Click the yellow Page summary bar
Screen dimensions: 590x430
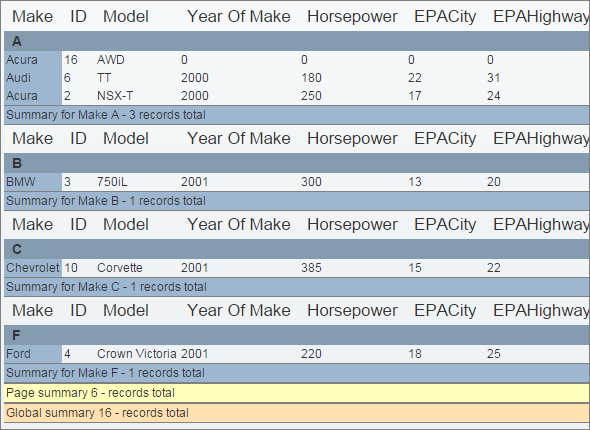point(297,393)
